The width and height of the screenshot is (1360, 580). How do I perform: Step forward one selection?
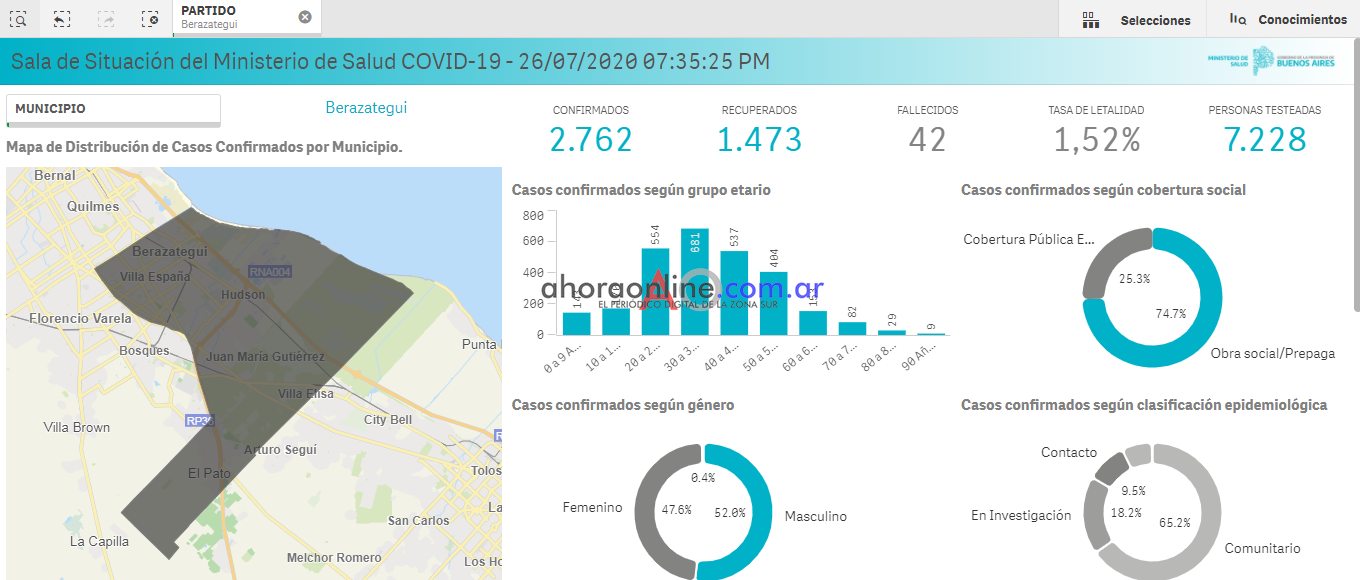pyautogui.click(x=106, y=18)
